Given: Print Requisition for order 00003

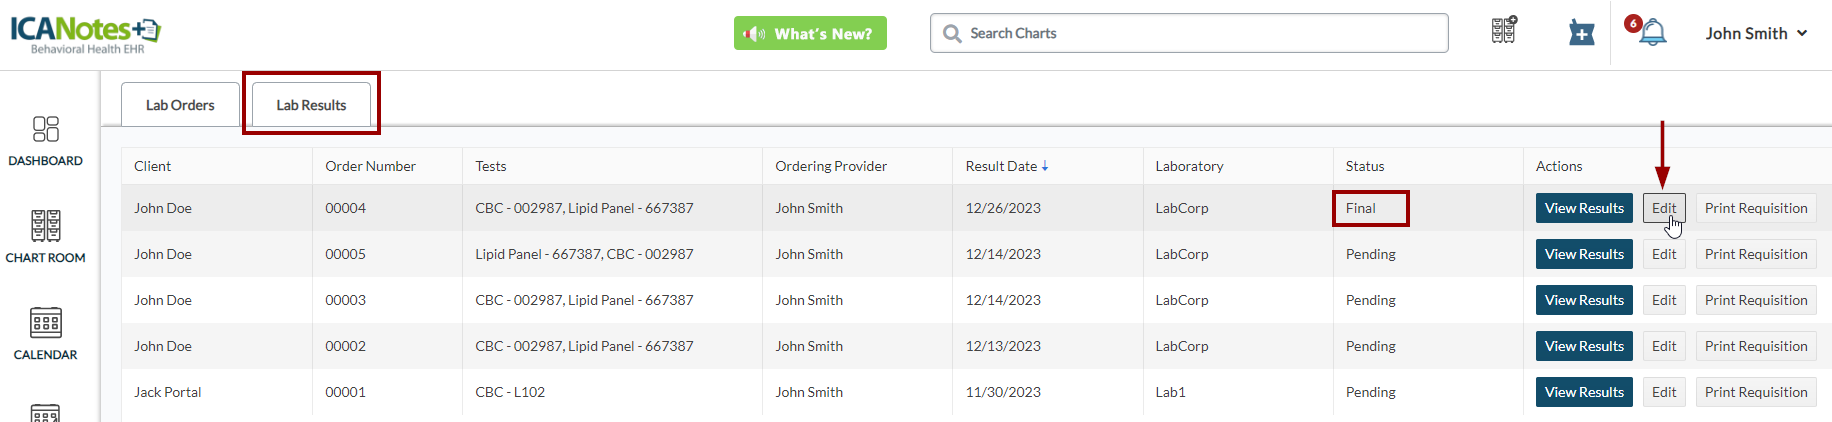Looking at the screenshot, I should 1756,300.
